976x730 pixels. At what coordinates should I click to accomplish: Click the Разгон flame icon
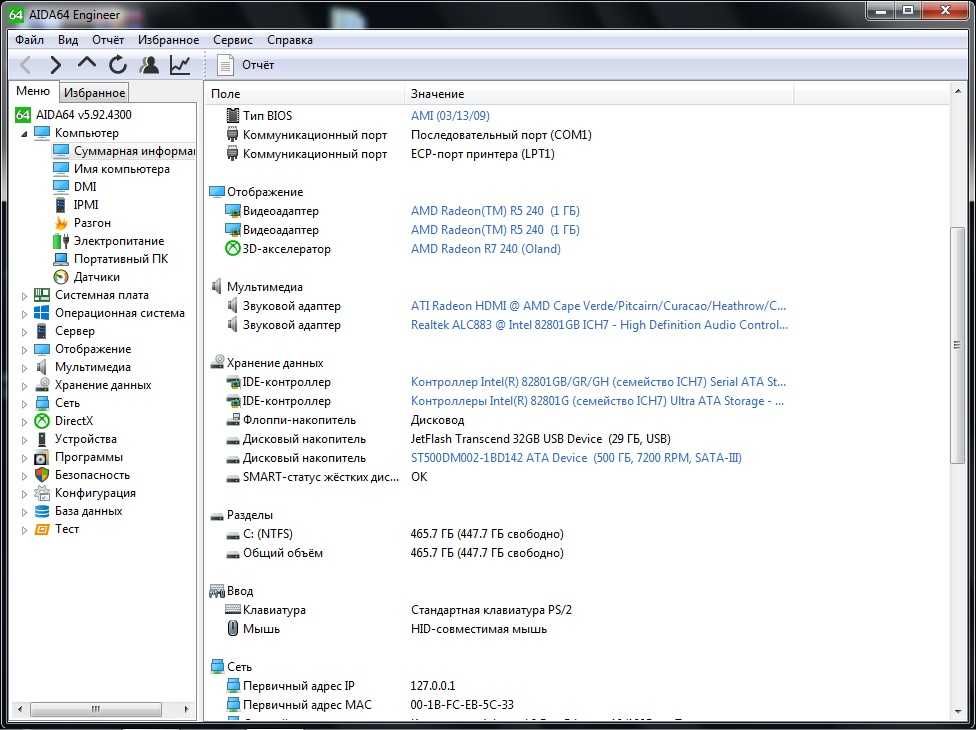[60, 223]
